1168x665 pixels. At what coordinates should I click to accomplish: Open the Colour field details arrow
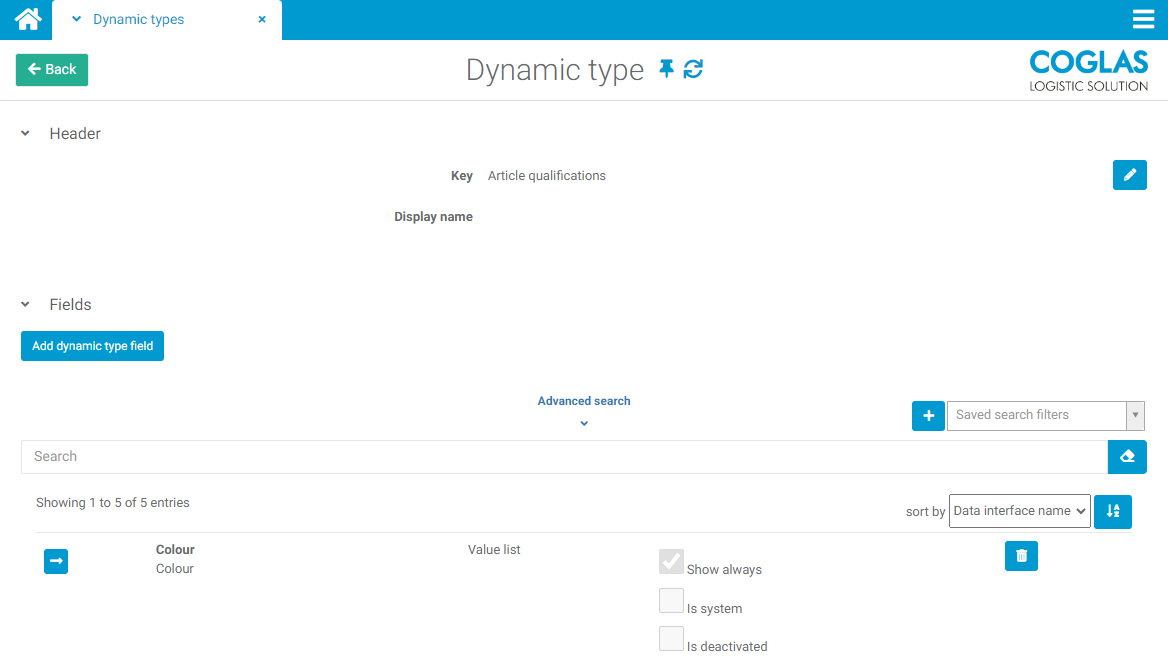pyautogui.click(x=56, y=562)
